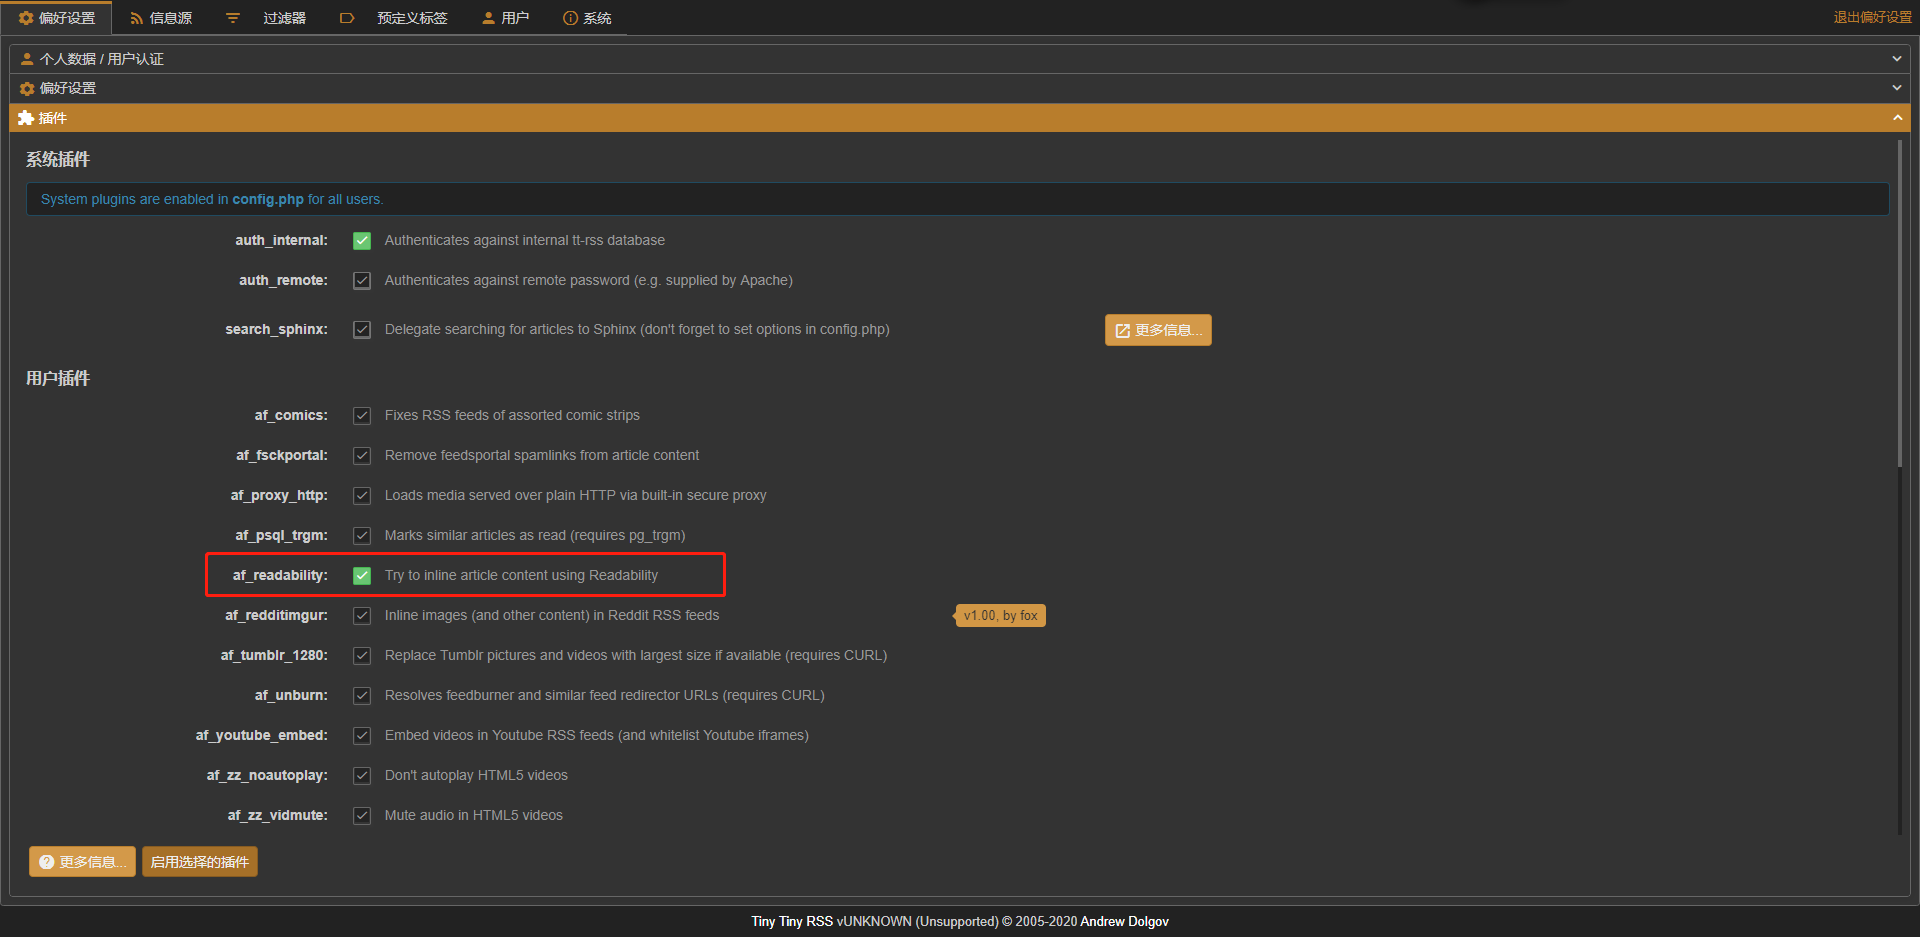Viewport: 1920px width, 937px height.
Task: Switch to the 用户 tab
Action: [x=505, y=18]
